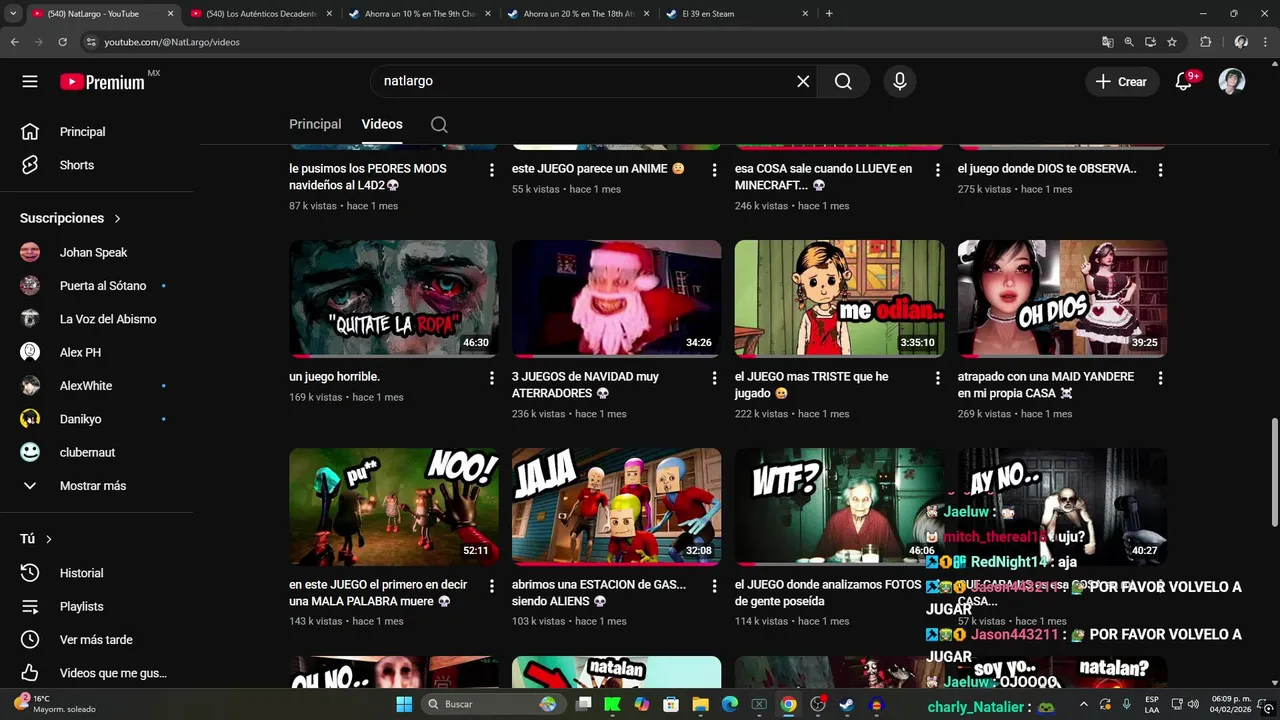This screenshot has height=720, width=1280.
Task: Bookmark this page with the star
Action: [x=1172, y=42]
